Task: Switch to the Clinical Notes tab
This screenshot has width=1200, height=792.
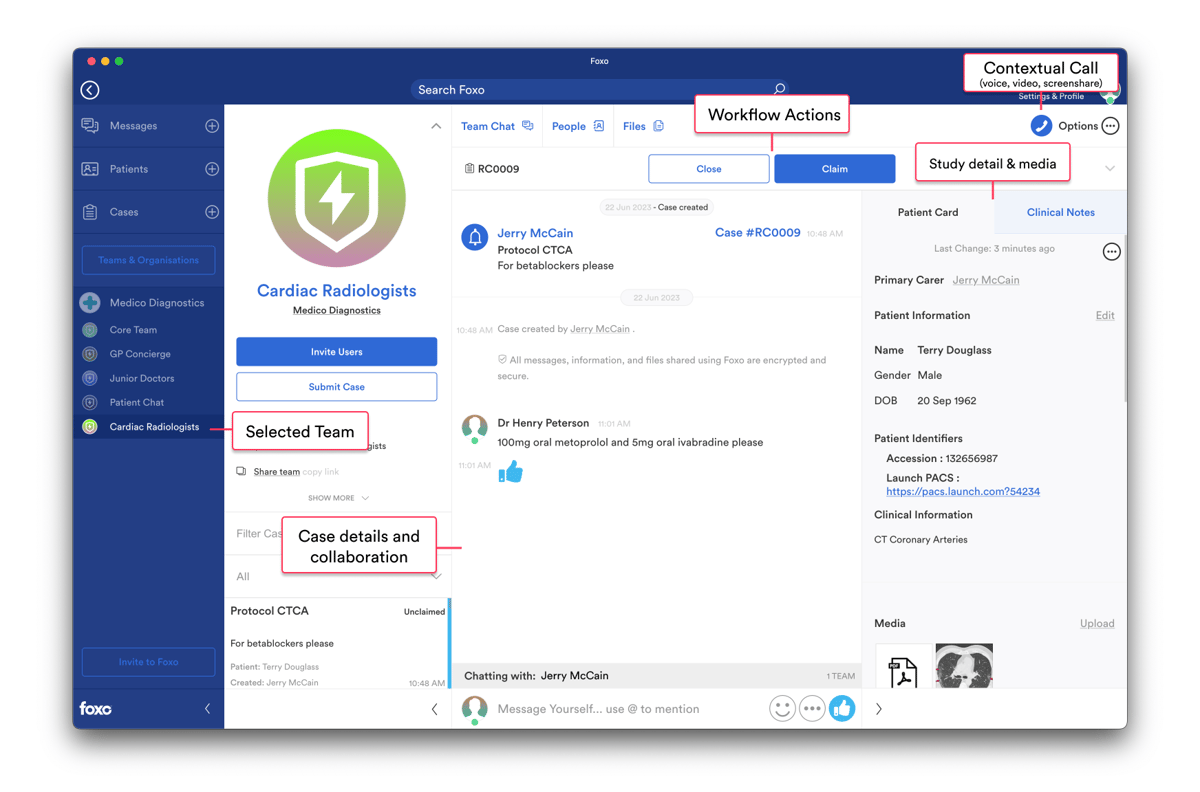Action: click(x=1060, y=212)
